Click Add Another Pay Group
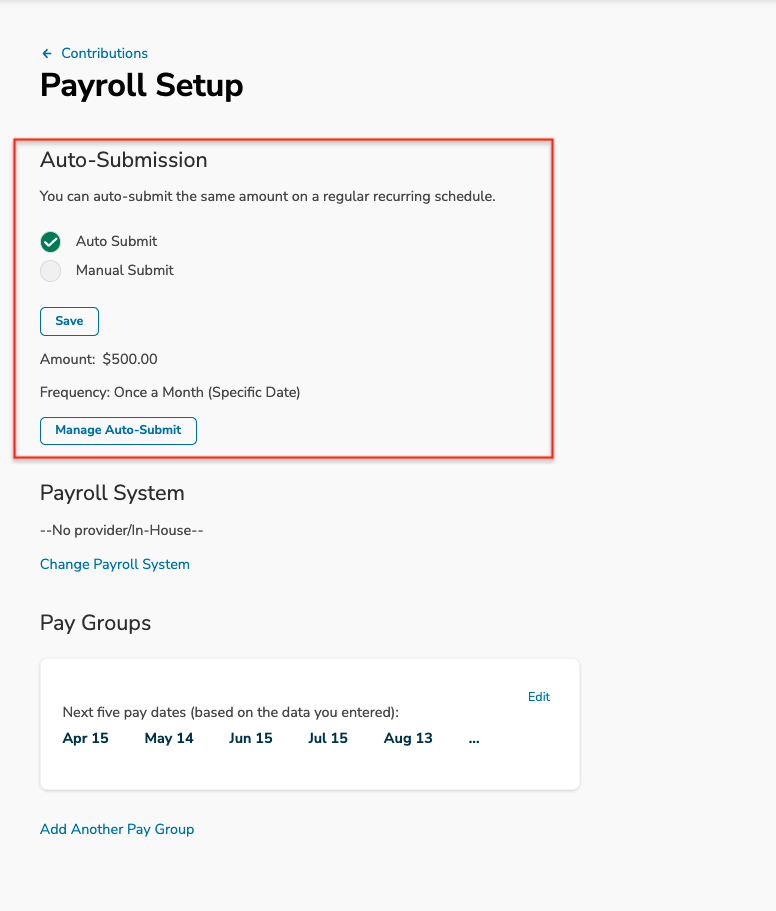The image size is (776, 911). pos(117,829)
